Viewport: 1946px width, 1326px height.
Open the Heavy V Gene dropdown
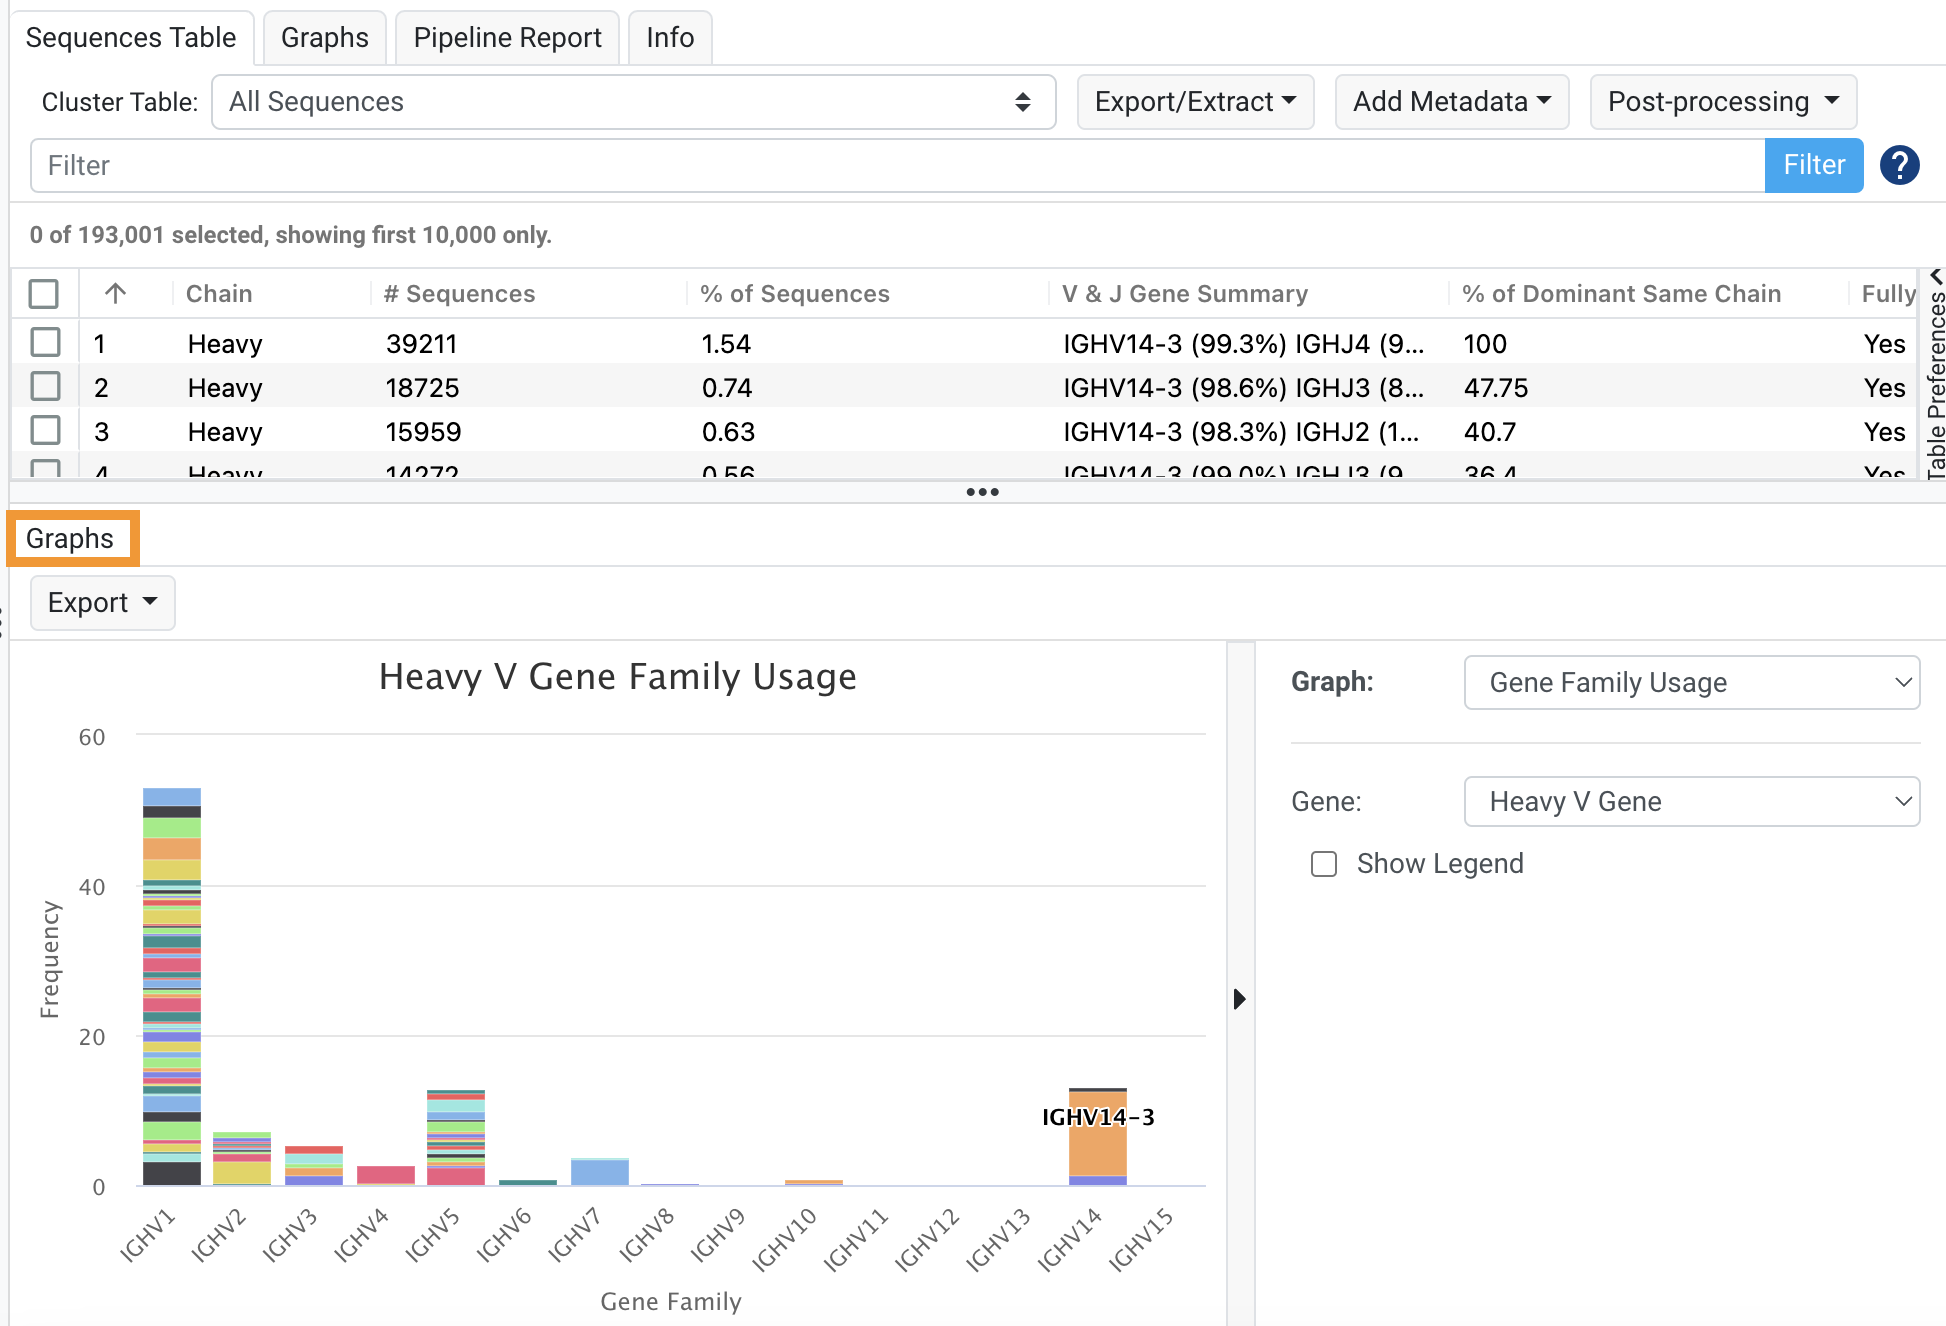click(1690, 801)
